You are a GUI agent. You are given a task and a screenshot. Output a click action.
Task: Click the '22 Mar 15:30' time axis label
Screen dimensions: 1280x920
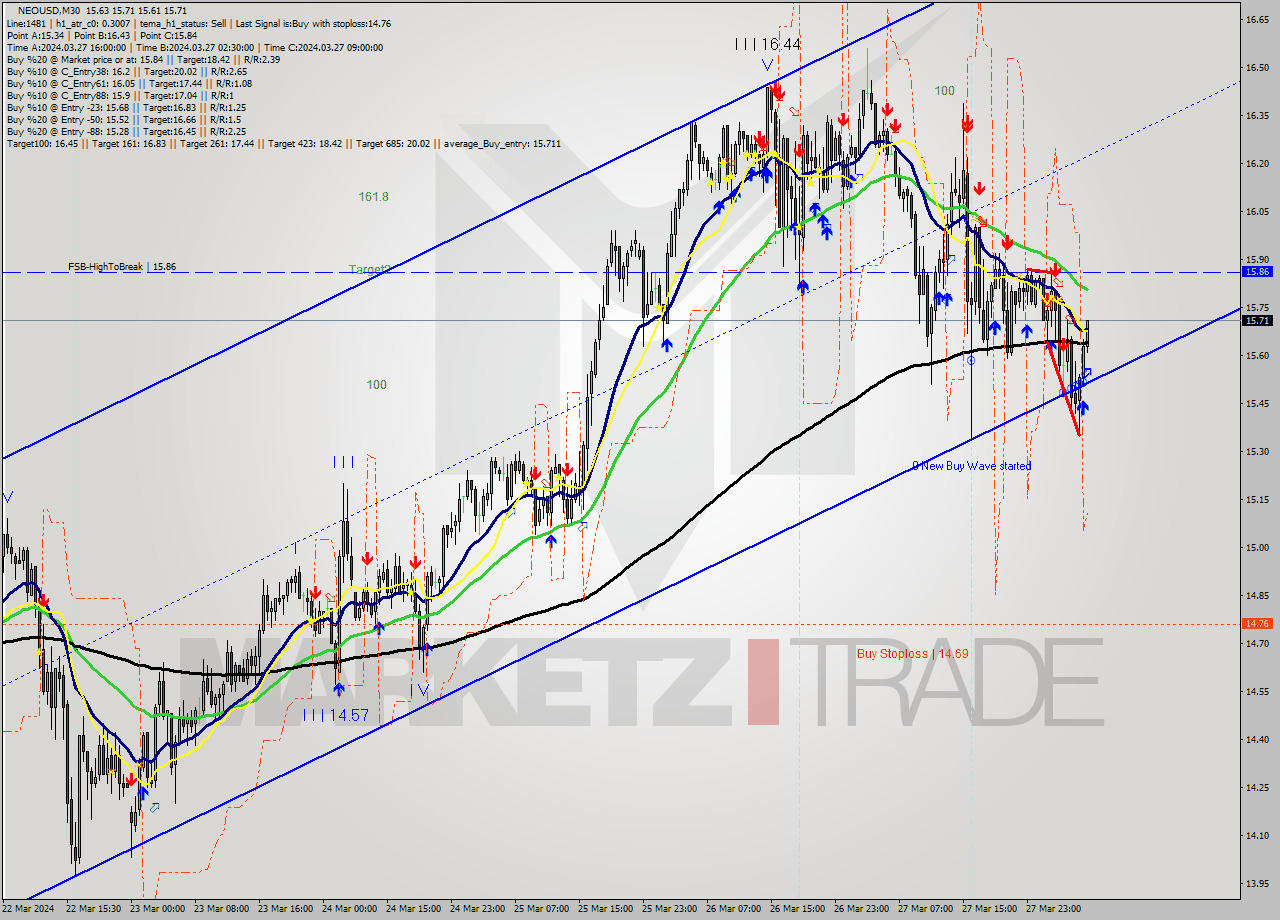94,909
